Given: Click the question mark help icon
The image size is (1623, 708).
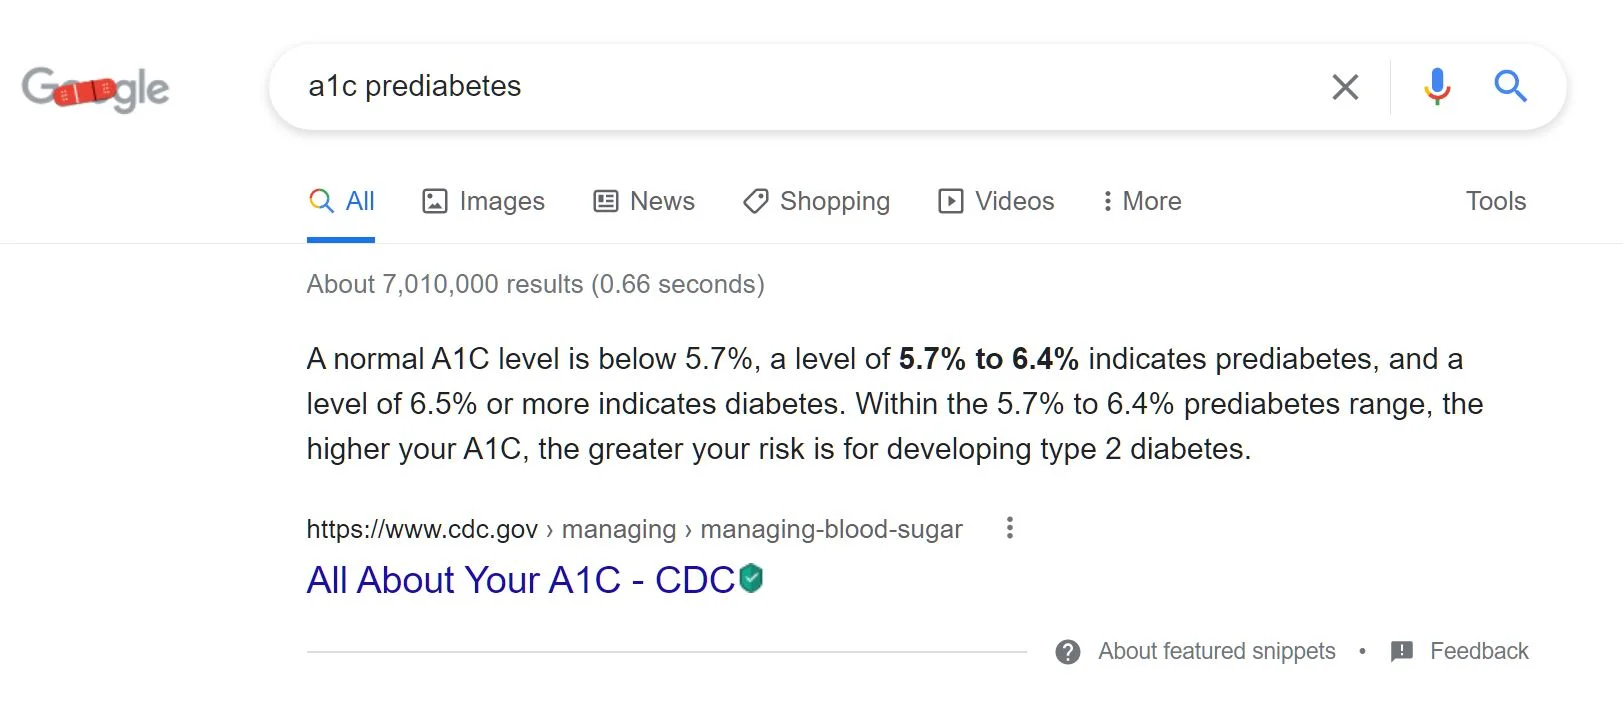Looking at the screenshot, I should (x=1068, y=652).
